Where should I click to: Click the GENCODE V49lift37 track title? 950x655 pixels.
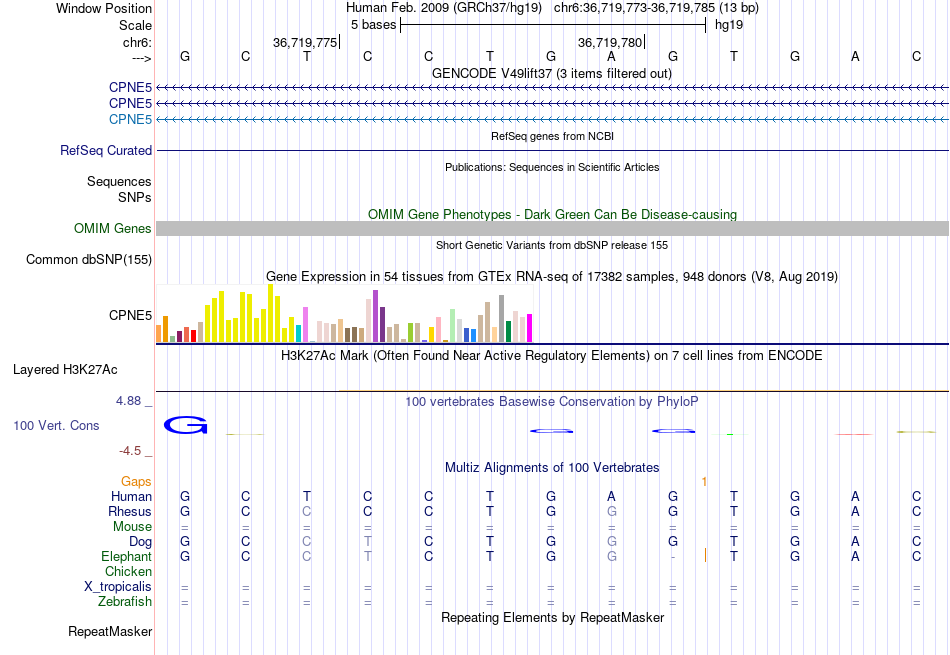tap(551, 73)
